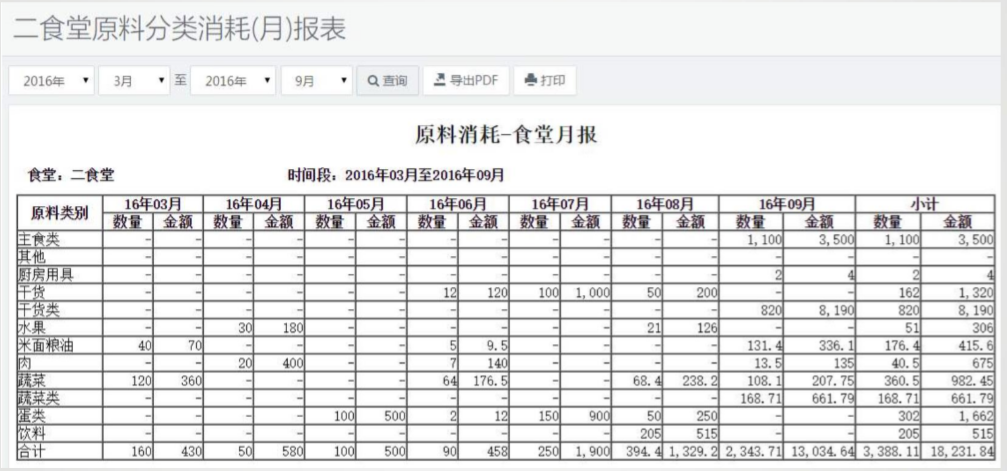The width and height of the screenshot is (1007, 471).
Task: Click the 时间段 date range text
Action: pyautogui.click(x=396, y=175)
